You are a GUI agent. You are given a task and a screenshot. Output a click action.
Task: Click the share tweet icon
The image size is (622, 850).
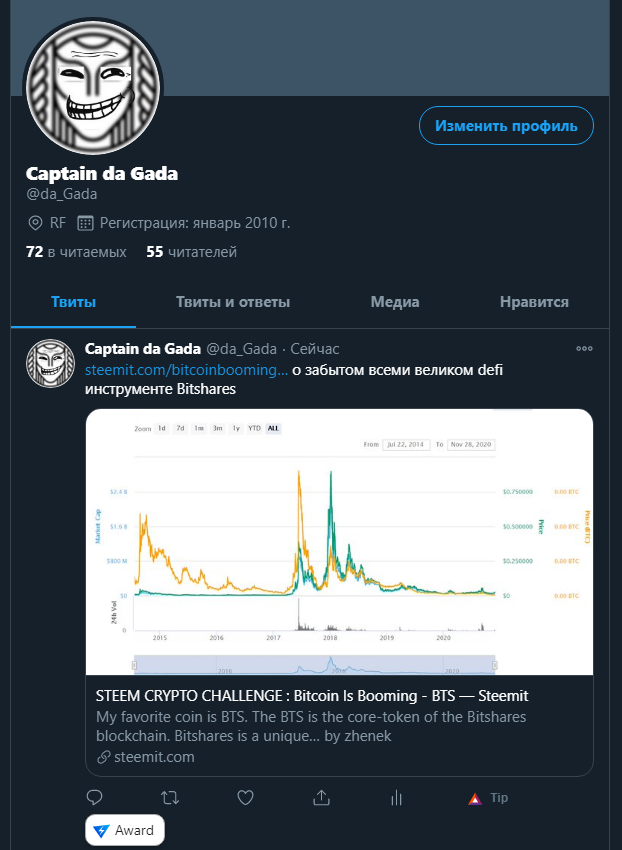(322, 797)
